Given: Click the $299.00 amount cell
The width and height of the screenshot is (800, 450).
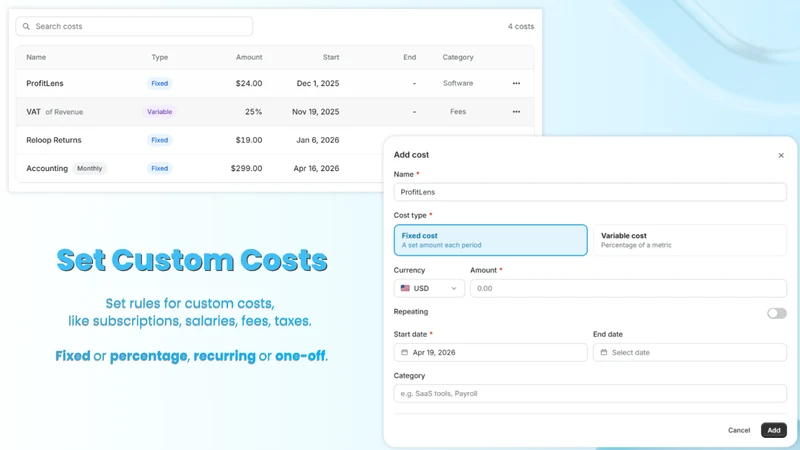Looking at the screenshot, I should (246, 168).
